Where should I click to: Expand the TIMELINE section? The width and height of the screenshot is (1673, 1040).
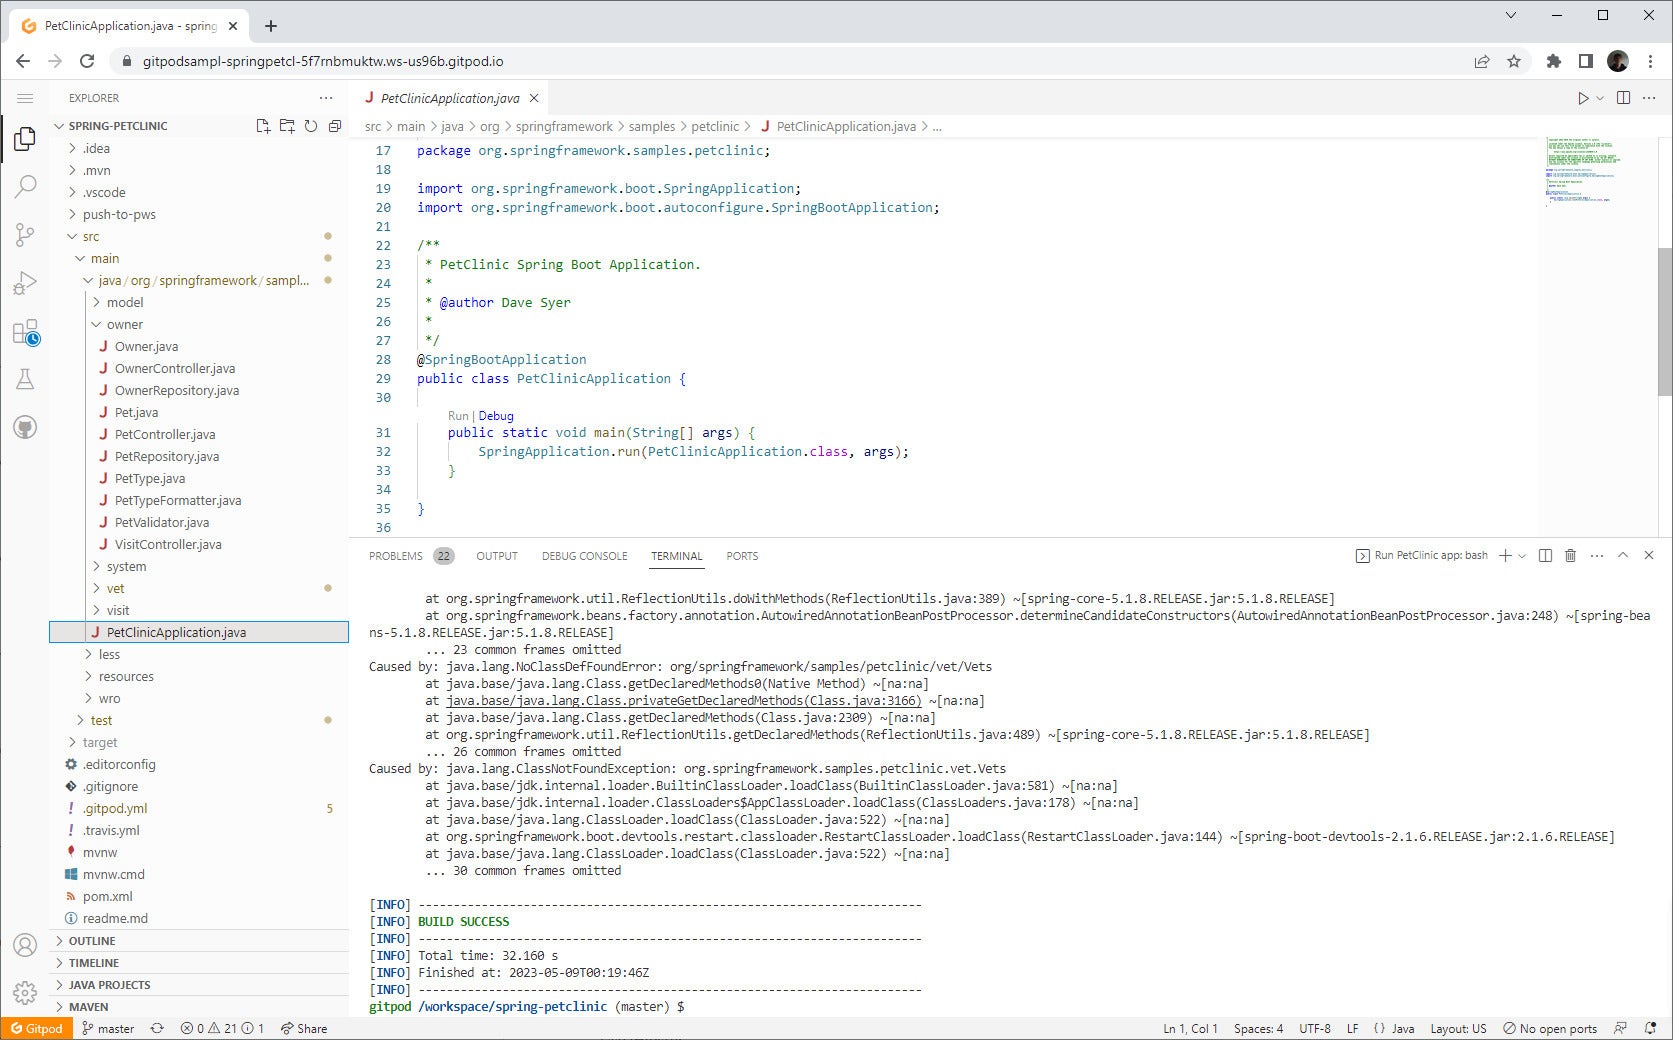pyautogui.click(x=200, y=963)
